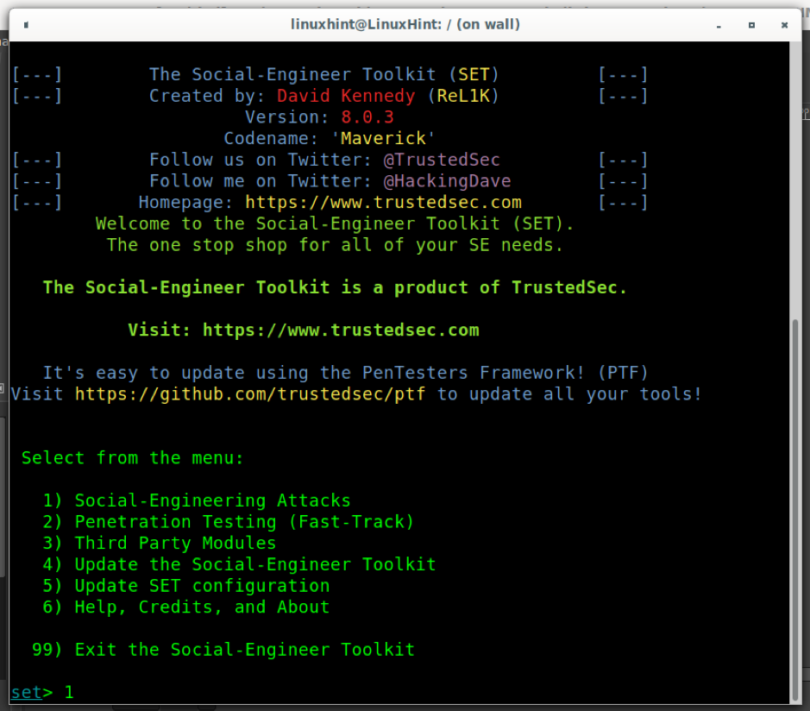
Task: Click Exit the Social-Engineer Toolkit option
Action: pyautogui.click(x=244, y=649)
